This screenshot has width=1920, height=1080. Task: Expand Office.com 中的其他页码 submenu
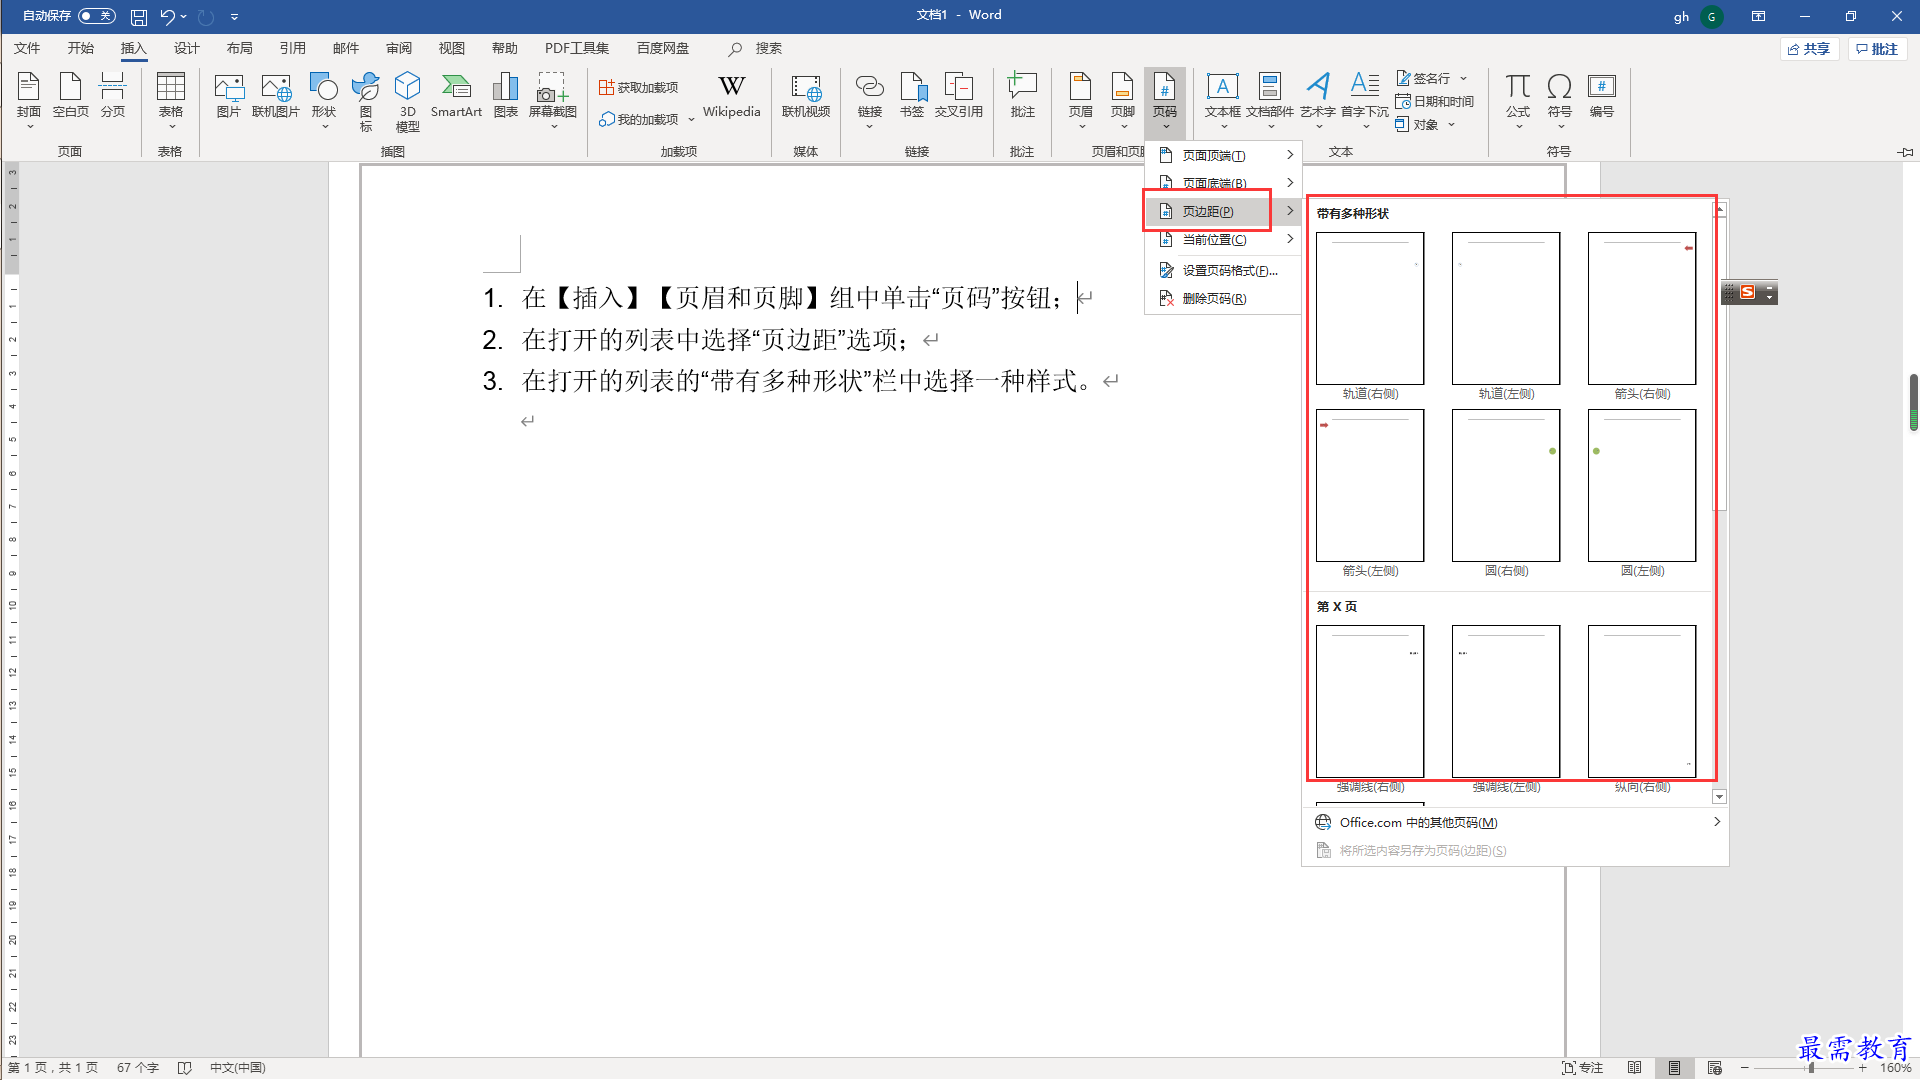(x=1515, y=822)
